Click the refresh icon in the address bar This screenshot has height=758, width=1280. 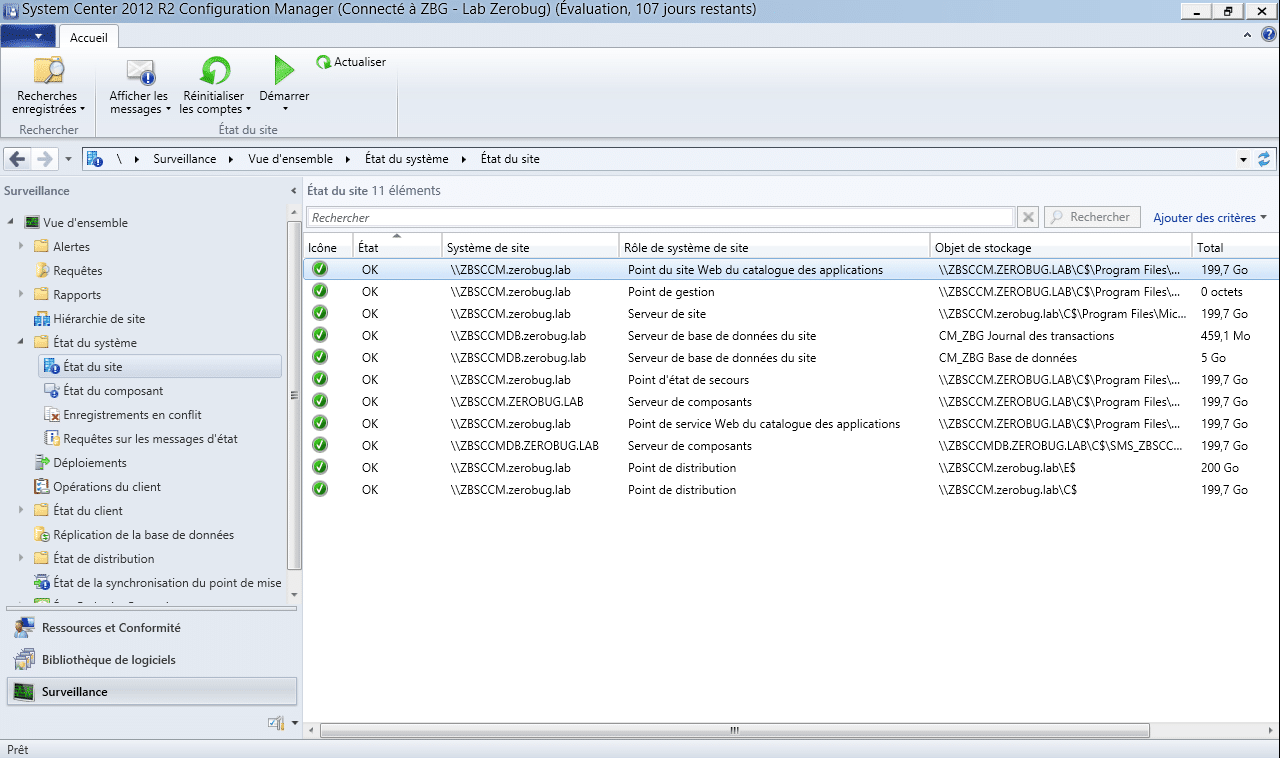tap(1265, 159)
